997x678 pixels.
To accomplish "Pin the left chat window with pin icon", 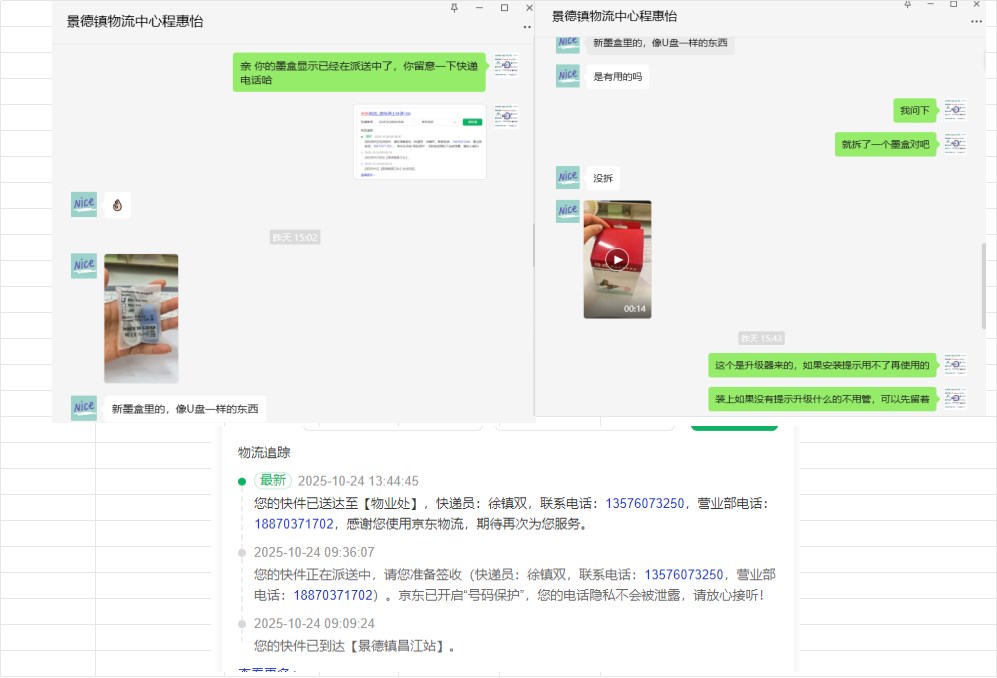I will (454, 8).
